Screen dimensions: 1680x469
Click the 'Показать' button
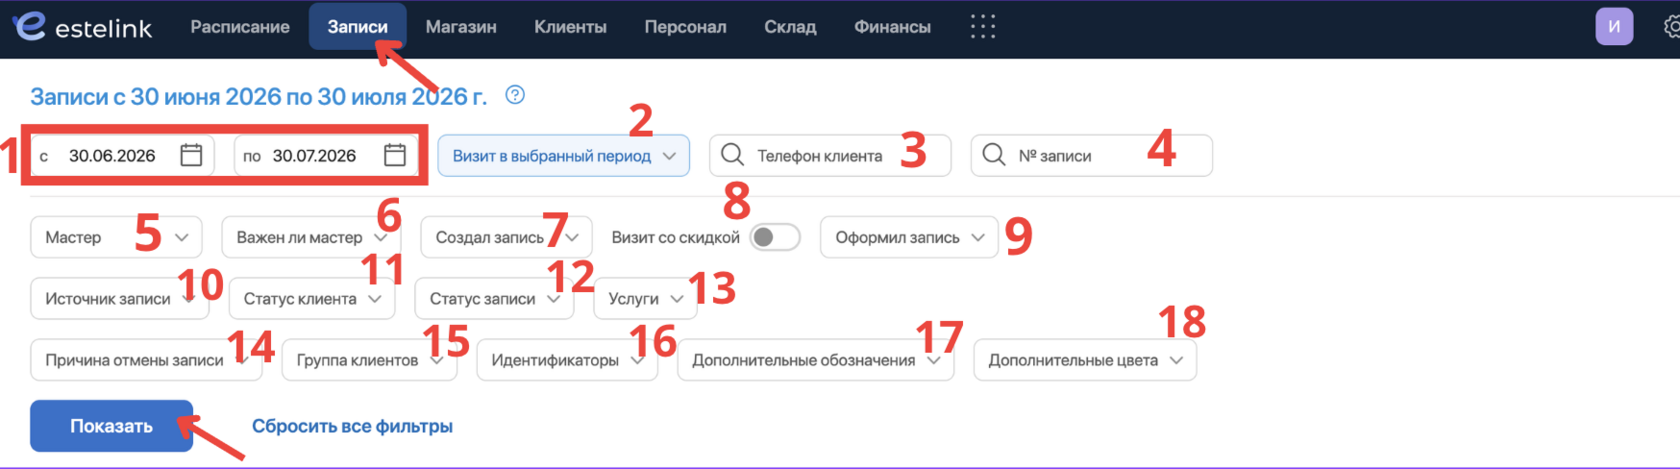click(111, 426)
